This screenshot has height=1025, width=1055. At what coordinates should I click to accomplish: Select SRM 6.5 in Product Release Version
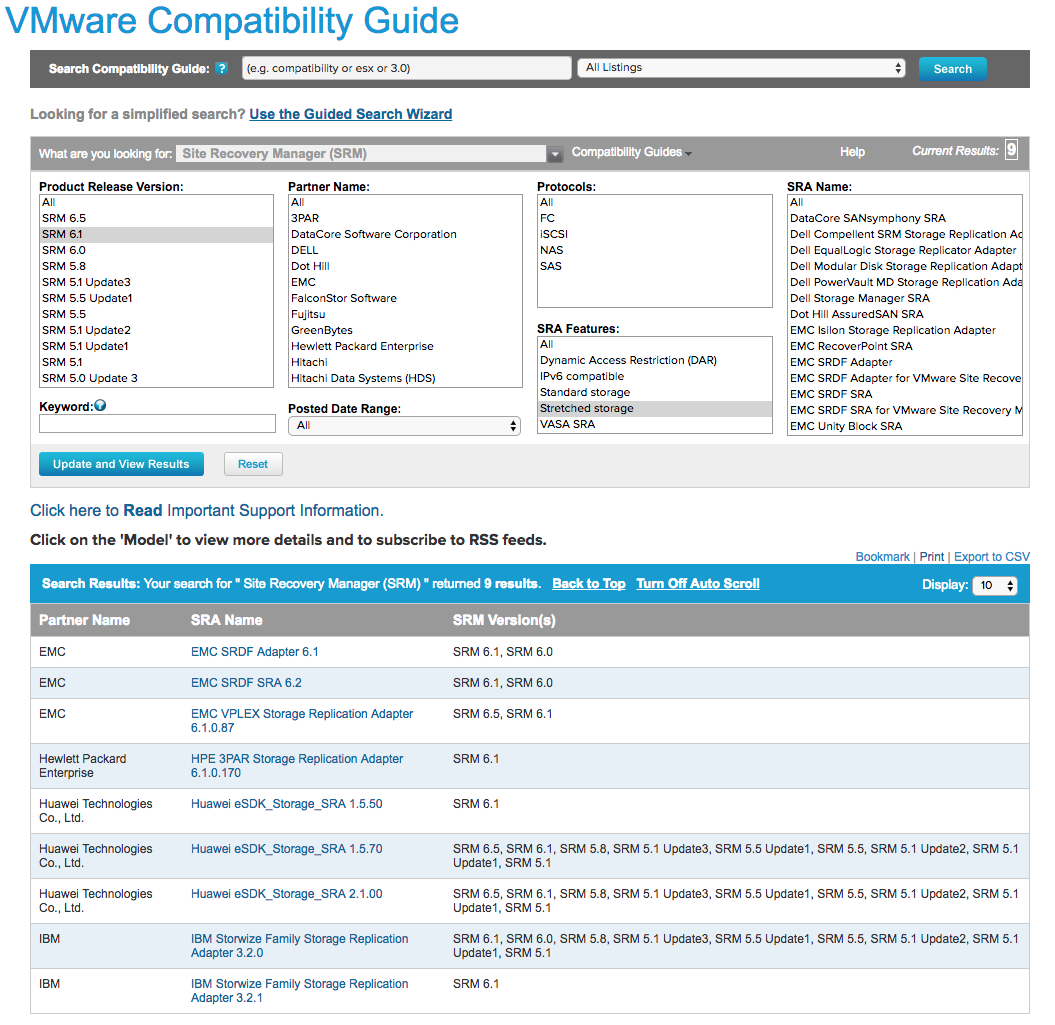[156, 218]
